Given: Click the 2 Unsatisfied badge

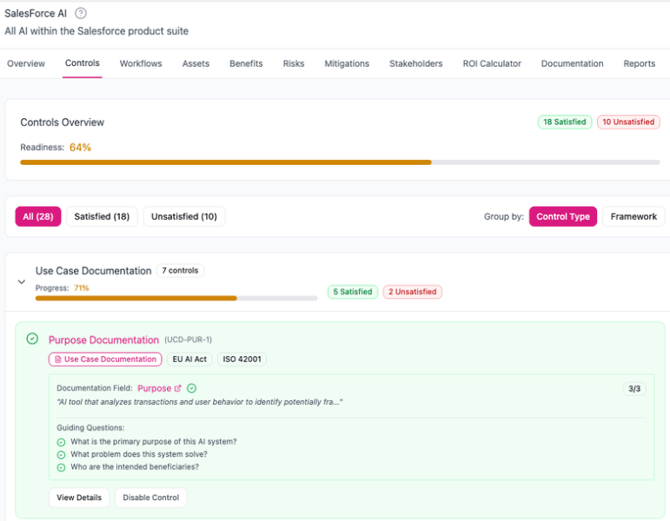Looking at the screenshot, I should tap(412, 292).
